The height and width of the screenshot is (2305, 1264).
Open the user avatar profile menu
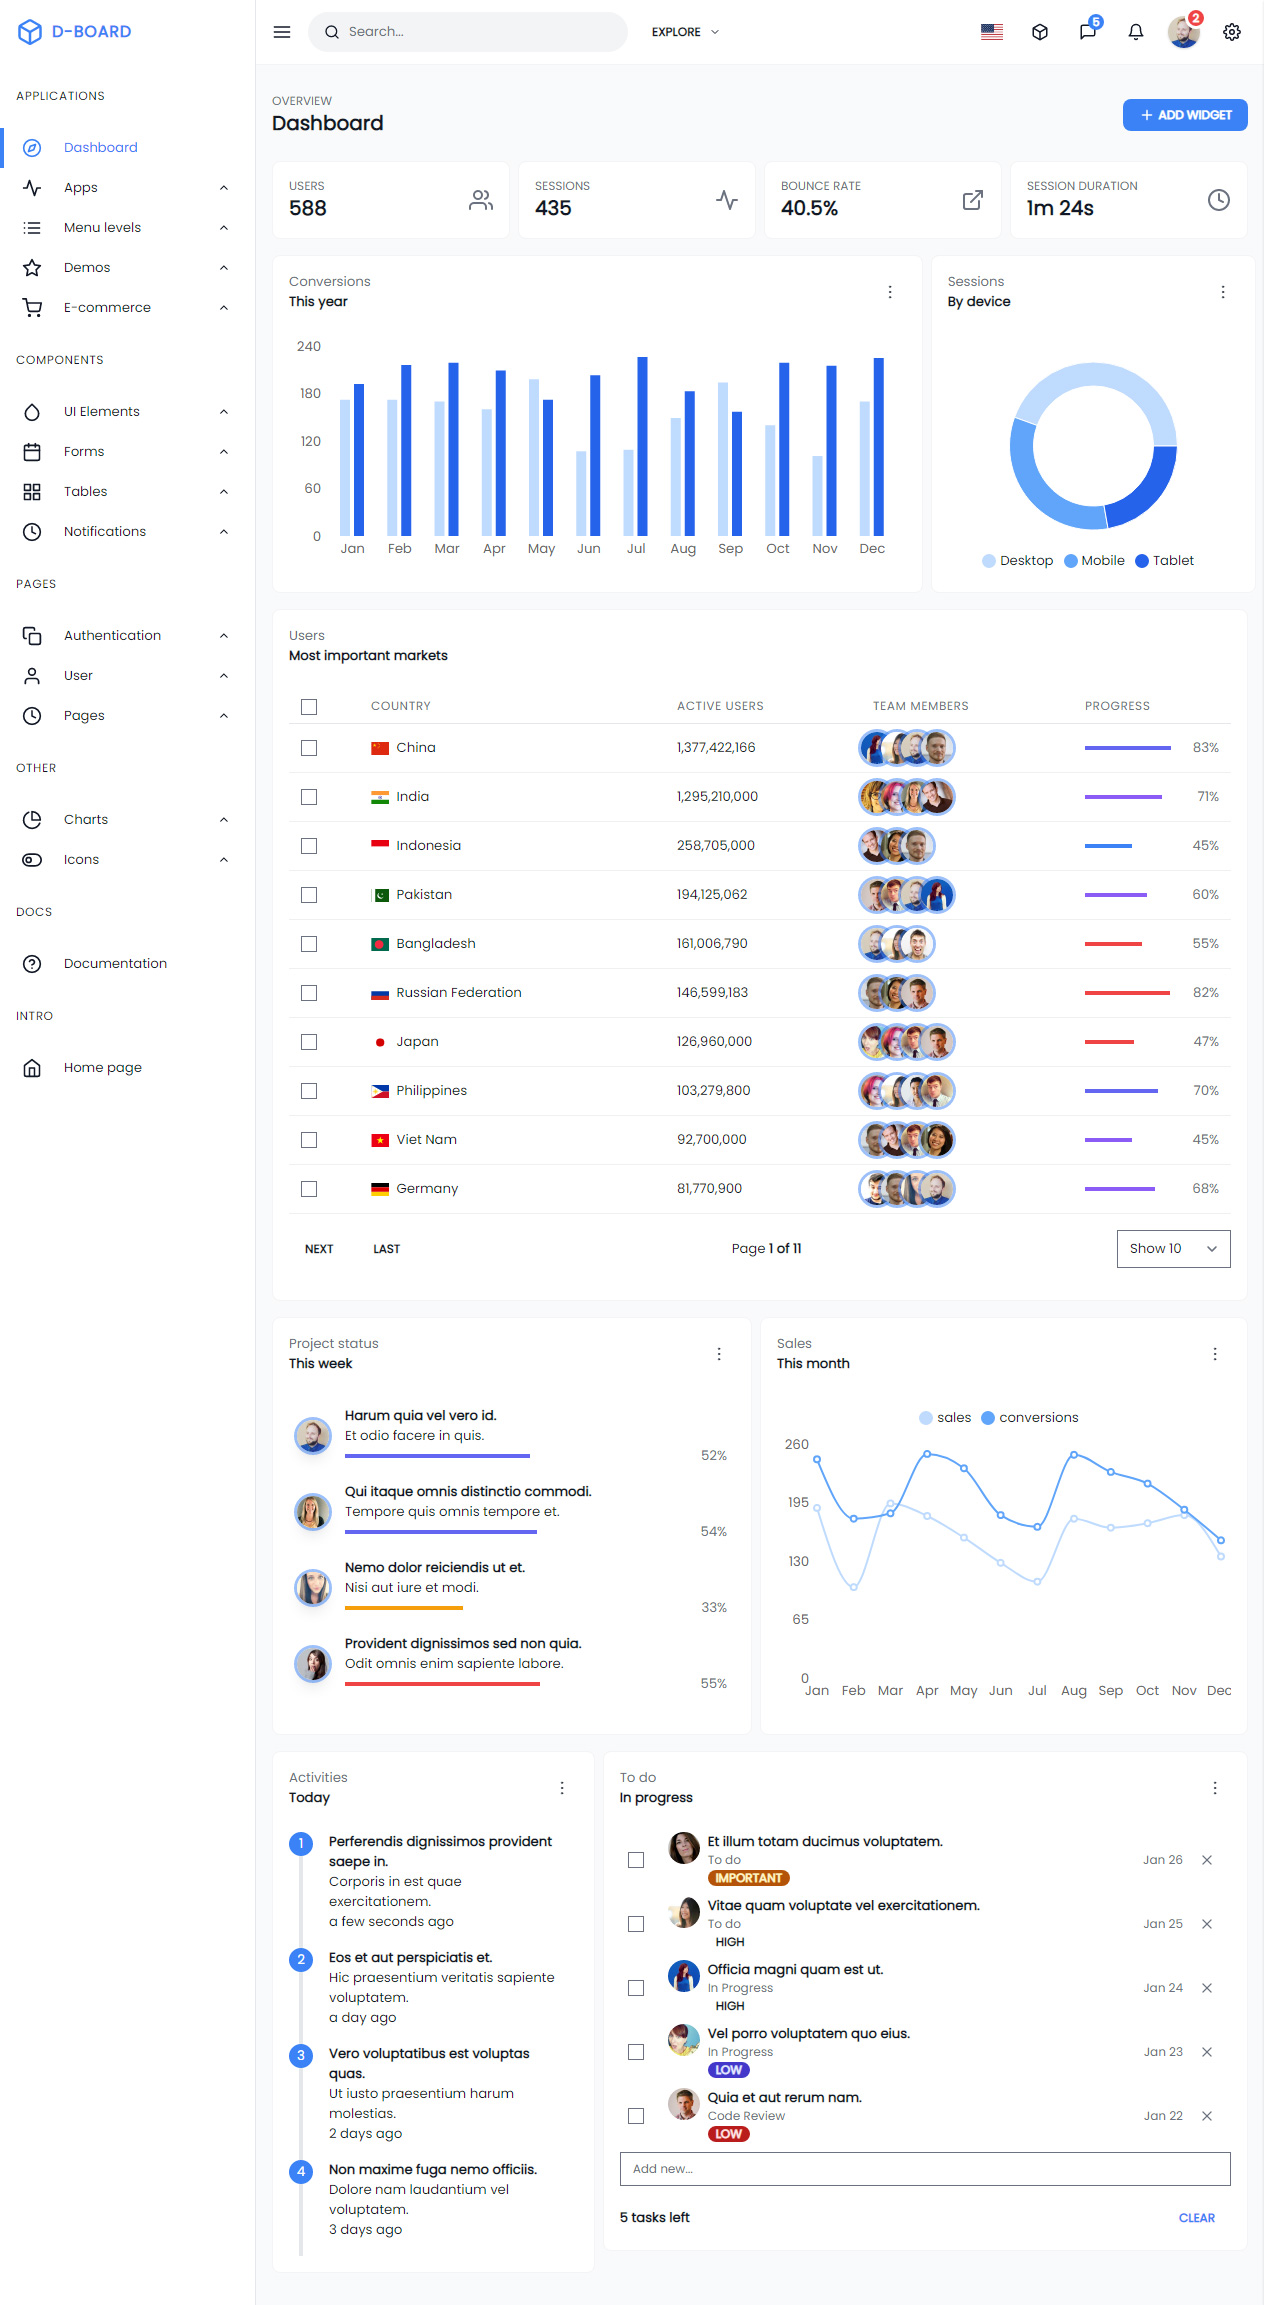[1184, 32]
